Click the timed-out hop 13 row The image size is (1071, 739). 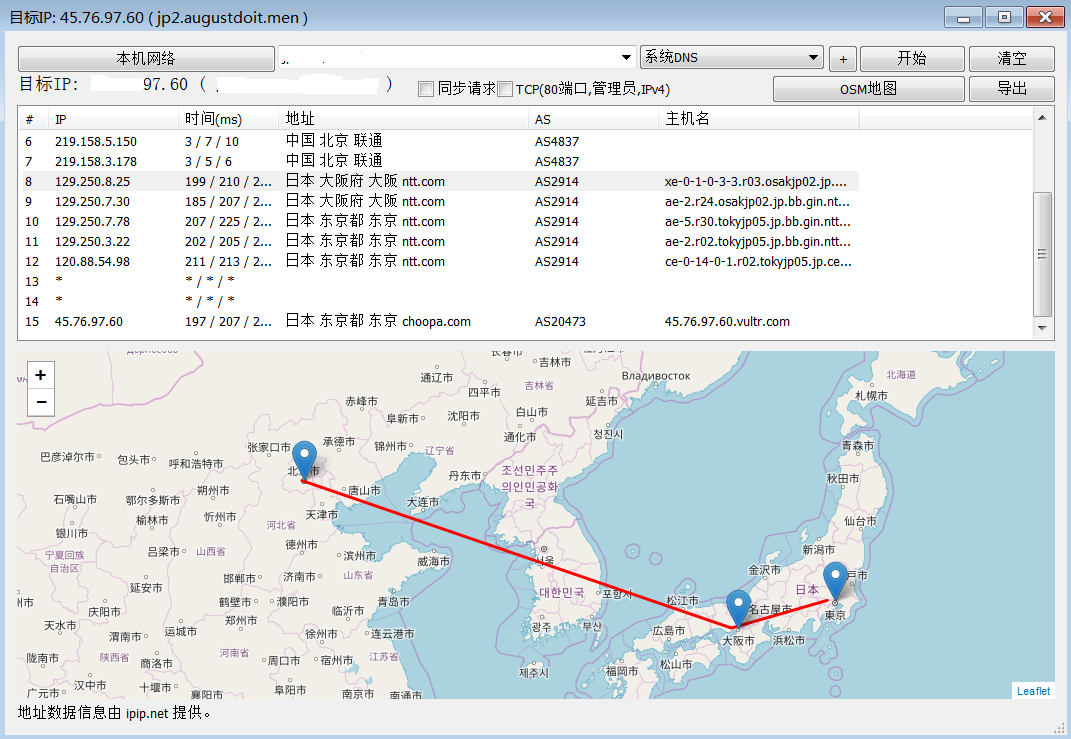point(439,281)
